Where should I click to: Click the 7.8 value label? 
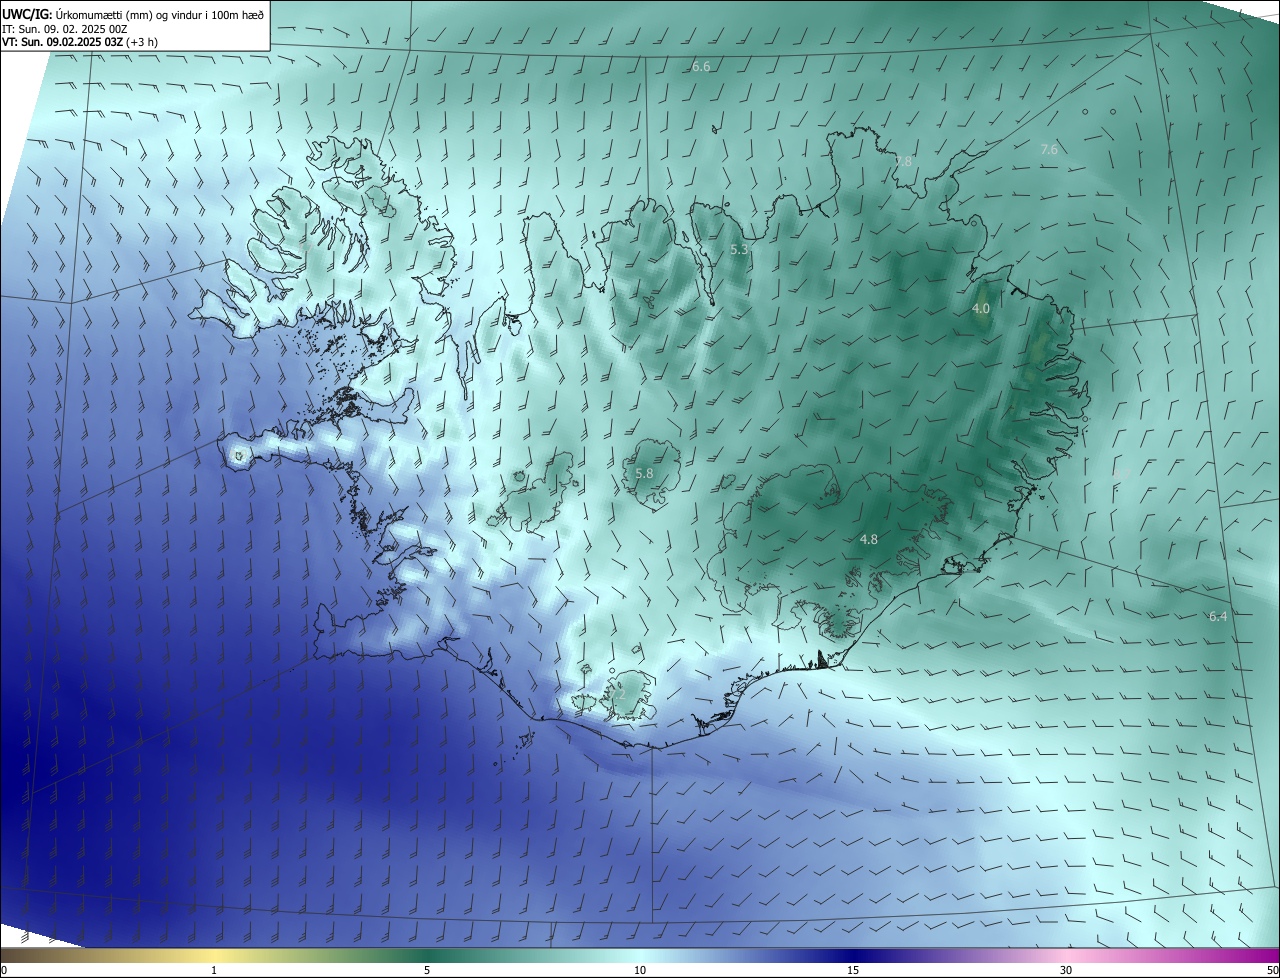903,161
